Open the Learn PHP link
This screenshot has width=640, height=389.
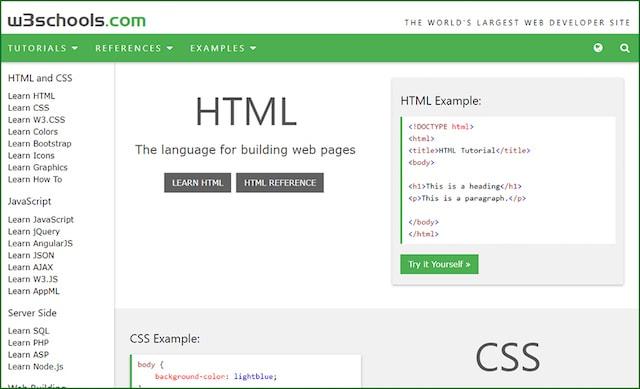tap(29, 342)
